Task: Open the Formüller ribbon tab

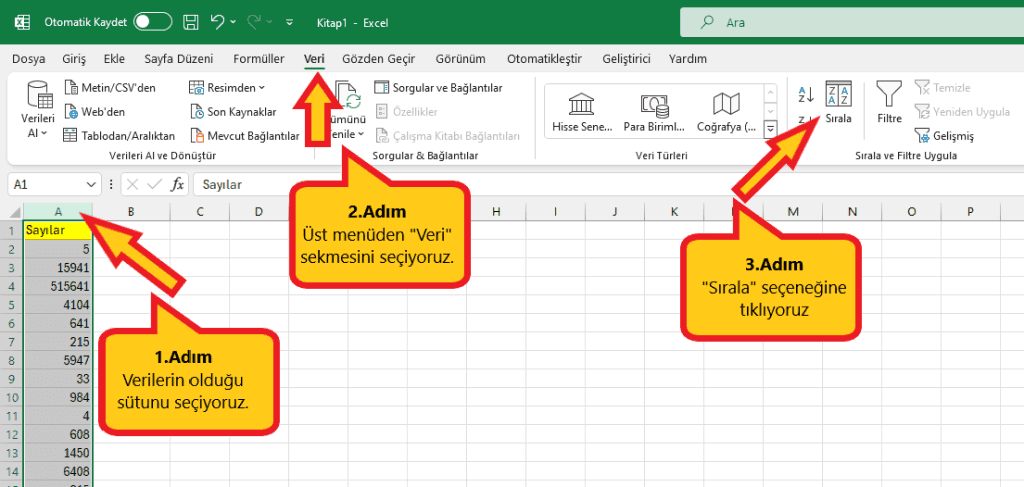Action: click(258, 59)
